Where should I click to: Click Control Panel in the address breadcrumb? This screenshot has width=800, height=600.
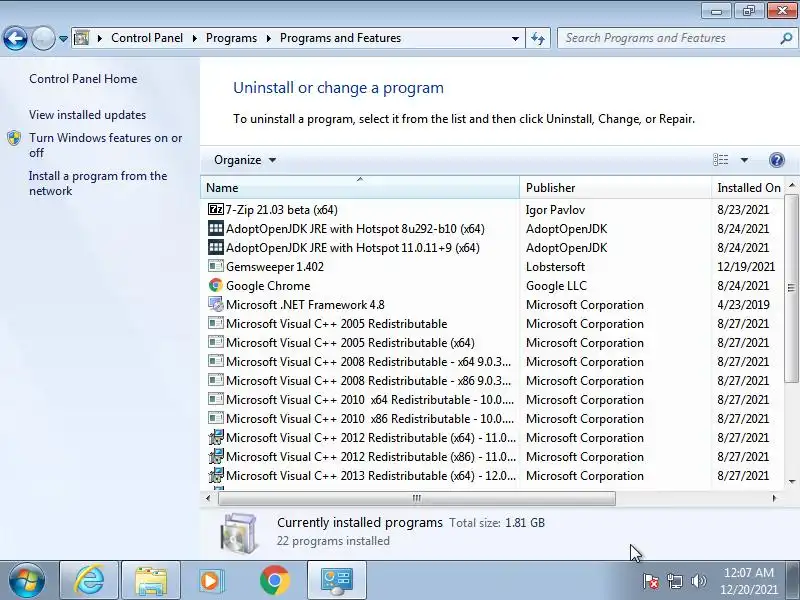coord(147,38)
